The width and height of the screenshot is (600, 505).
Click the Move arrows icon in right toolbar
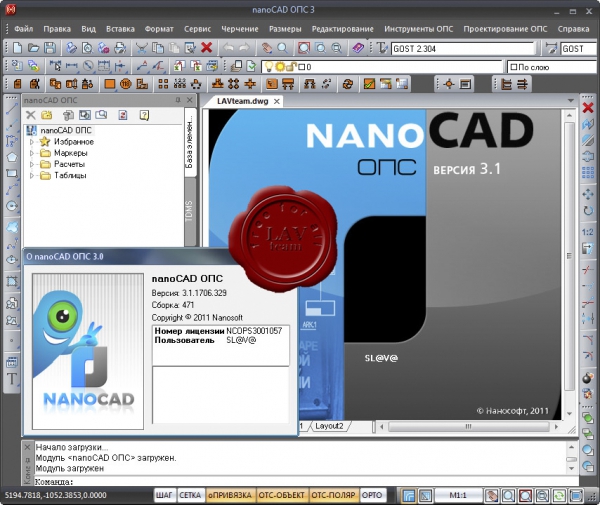coord(588,194)
